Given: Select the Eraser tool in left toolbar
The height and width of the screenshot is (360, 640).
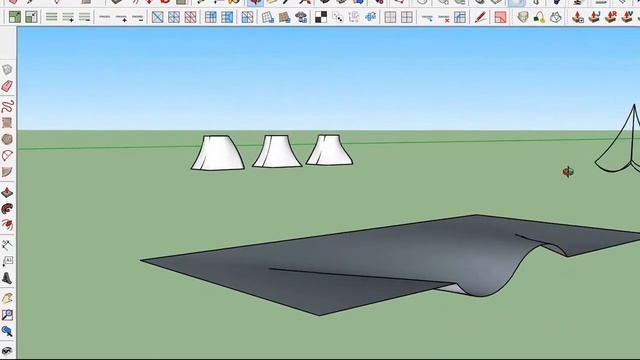Looking at the screenshot, I should 7,86.
